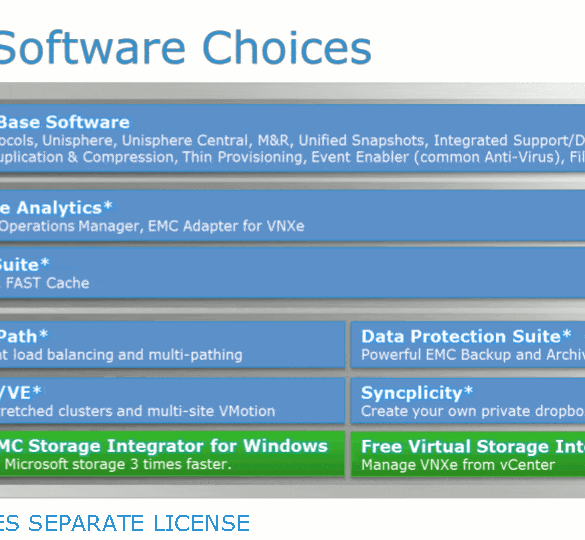This screenshot has height=540, width=585.
Task: Click "Operations Manager, EMC Adapter for VNXe" text
Action: tap(152, 226)
